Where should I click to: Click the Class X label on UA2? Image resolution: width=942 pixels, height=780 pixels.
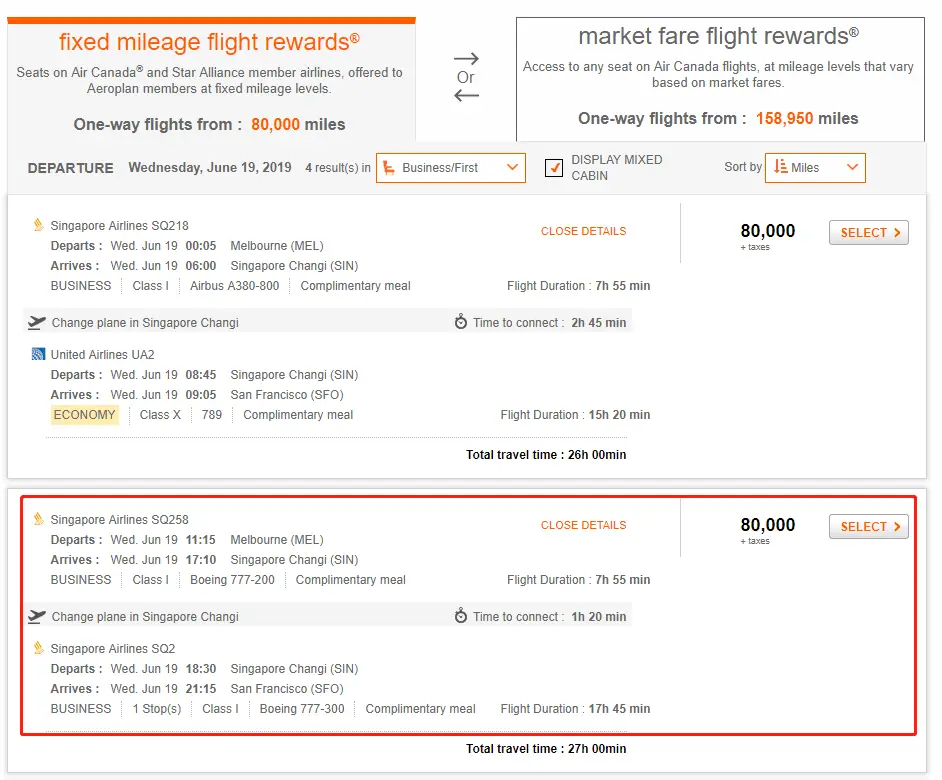click(160, 415)
